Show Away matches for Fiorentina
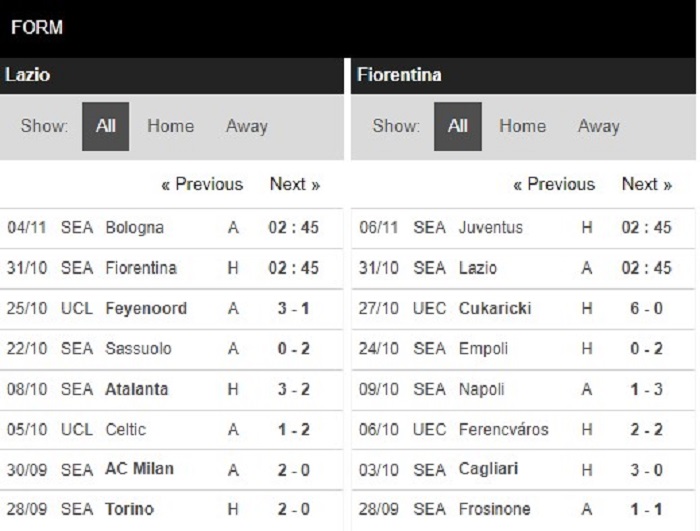 [x=598, y=127]
